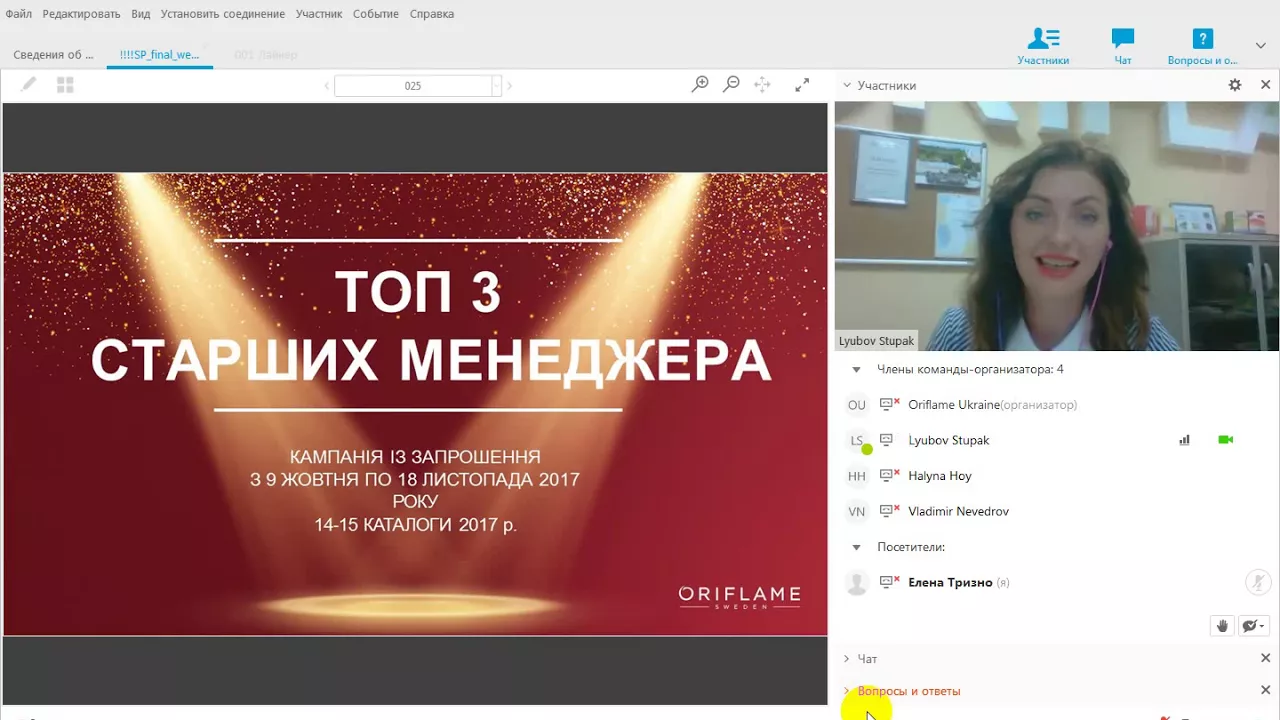
Task: Switch to the !!!!SP_final_we... tab
Action: 159,55
